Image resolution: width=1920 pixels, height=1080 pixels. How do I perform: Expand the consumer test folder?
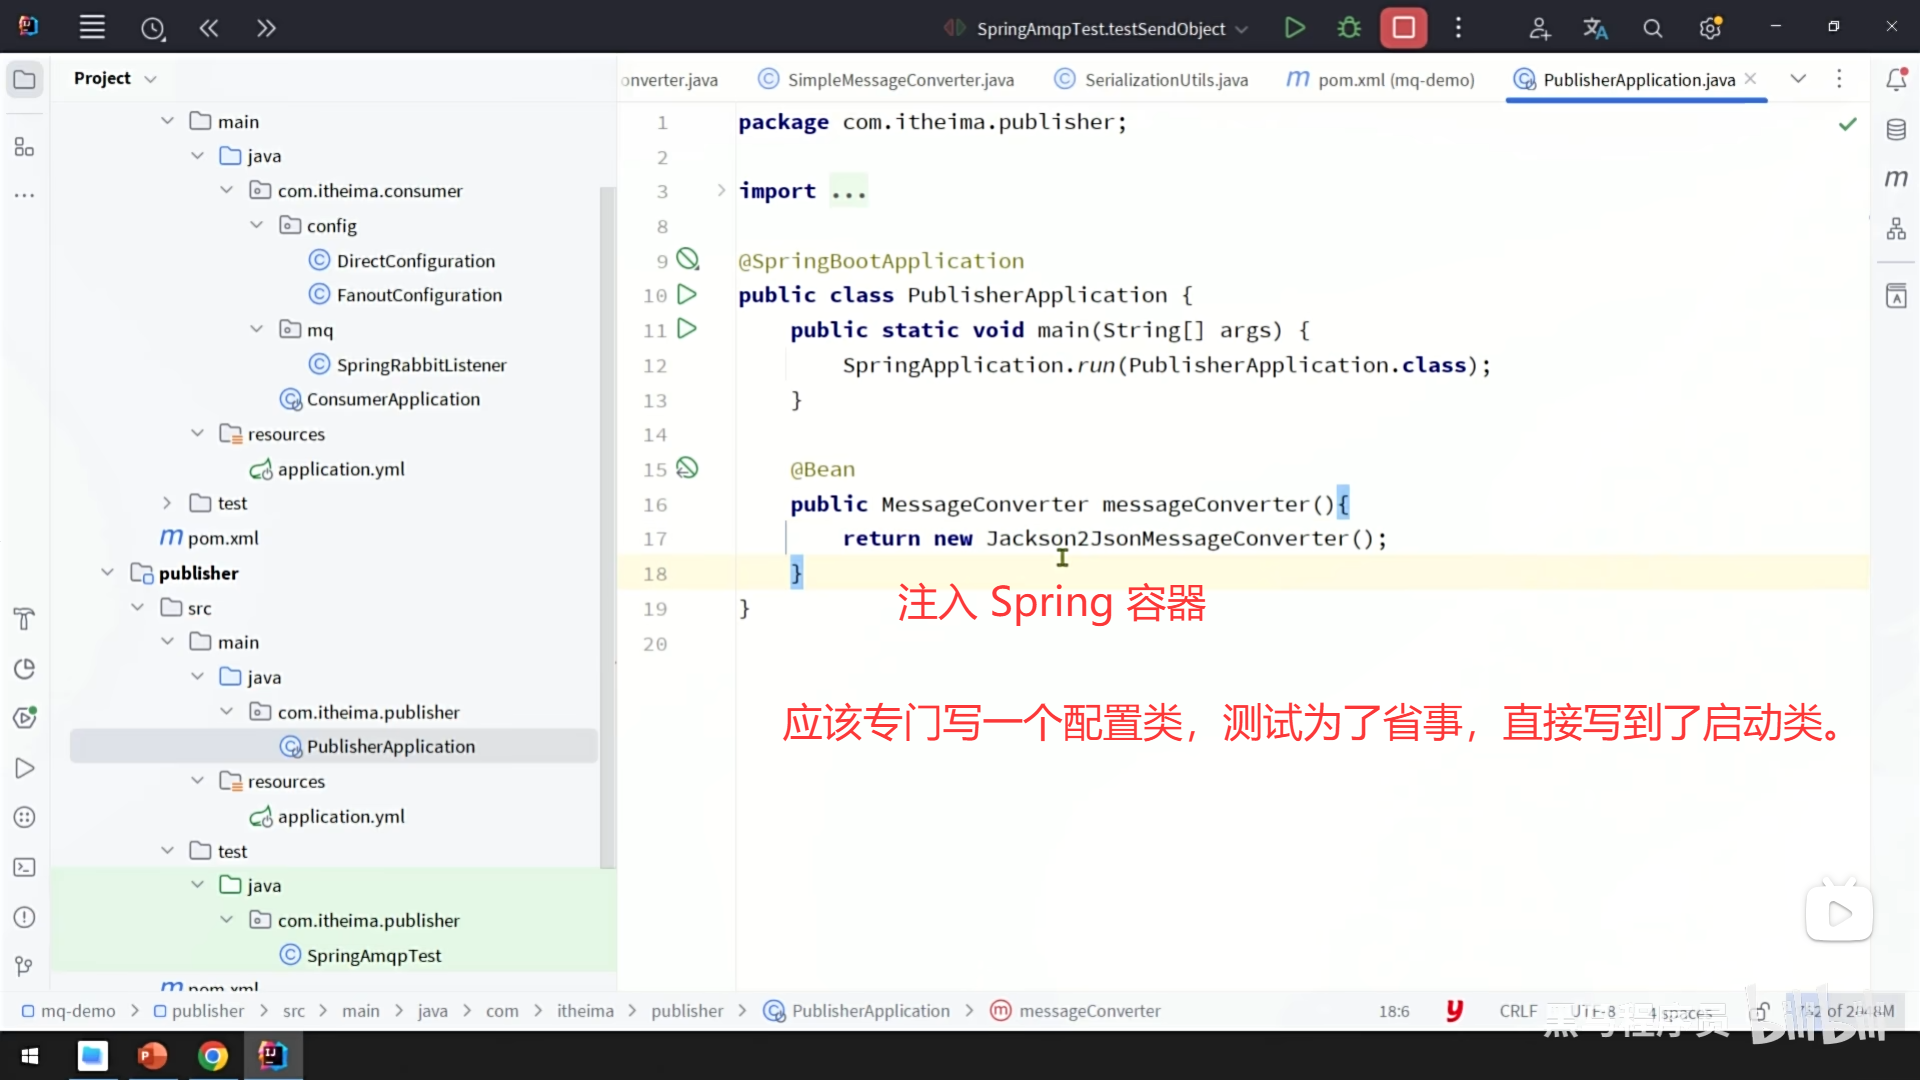[167, 503]
